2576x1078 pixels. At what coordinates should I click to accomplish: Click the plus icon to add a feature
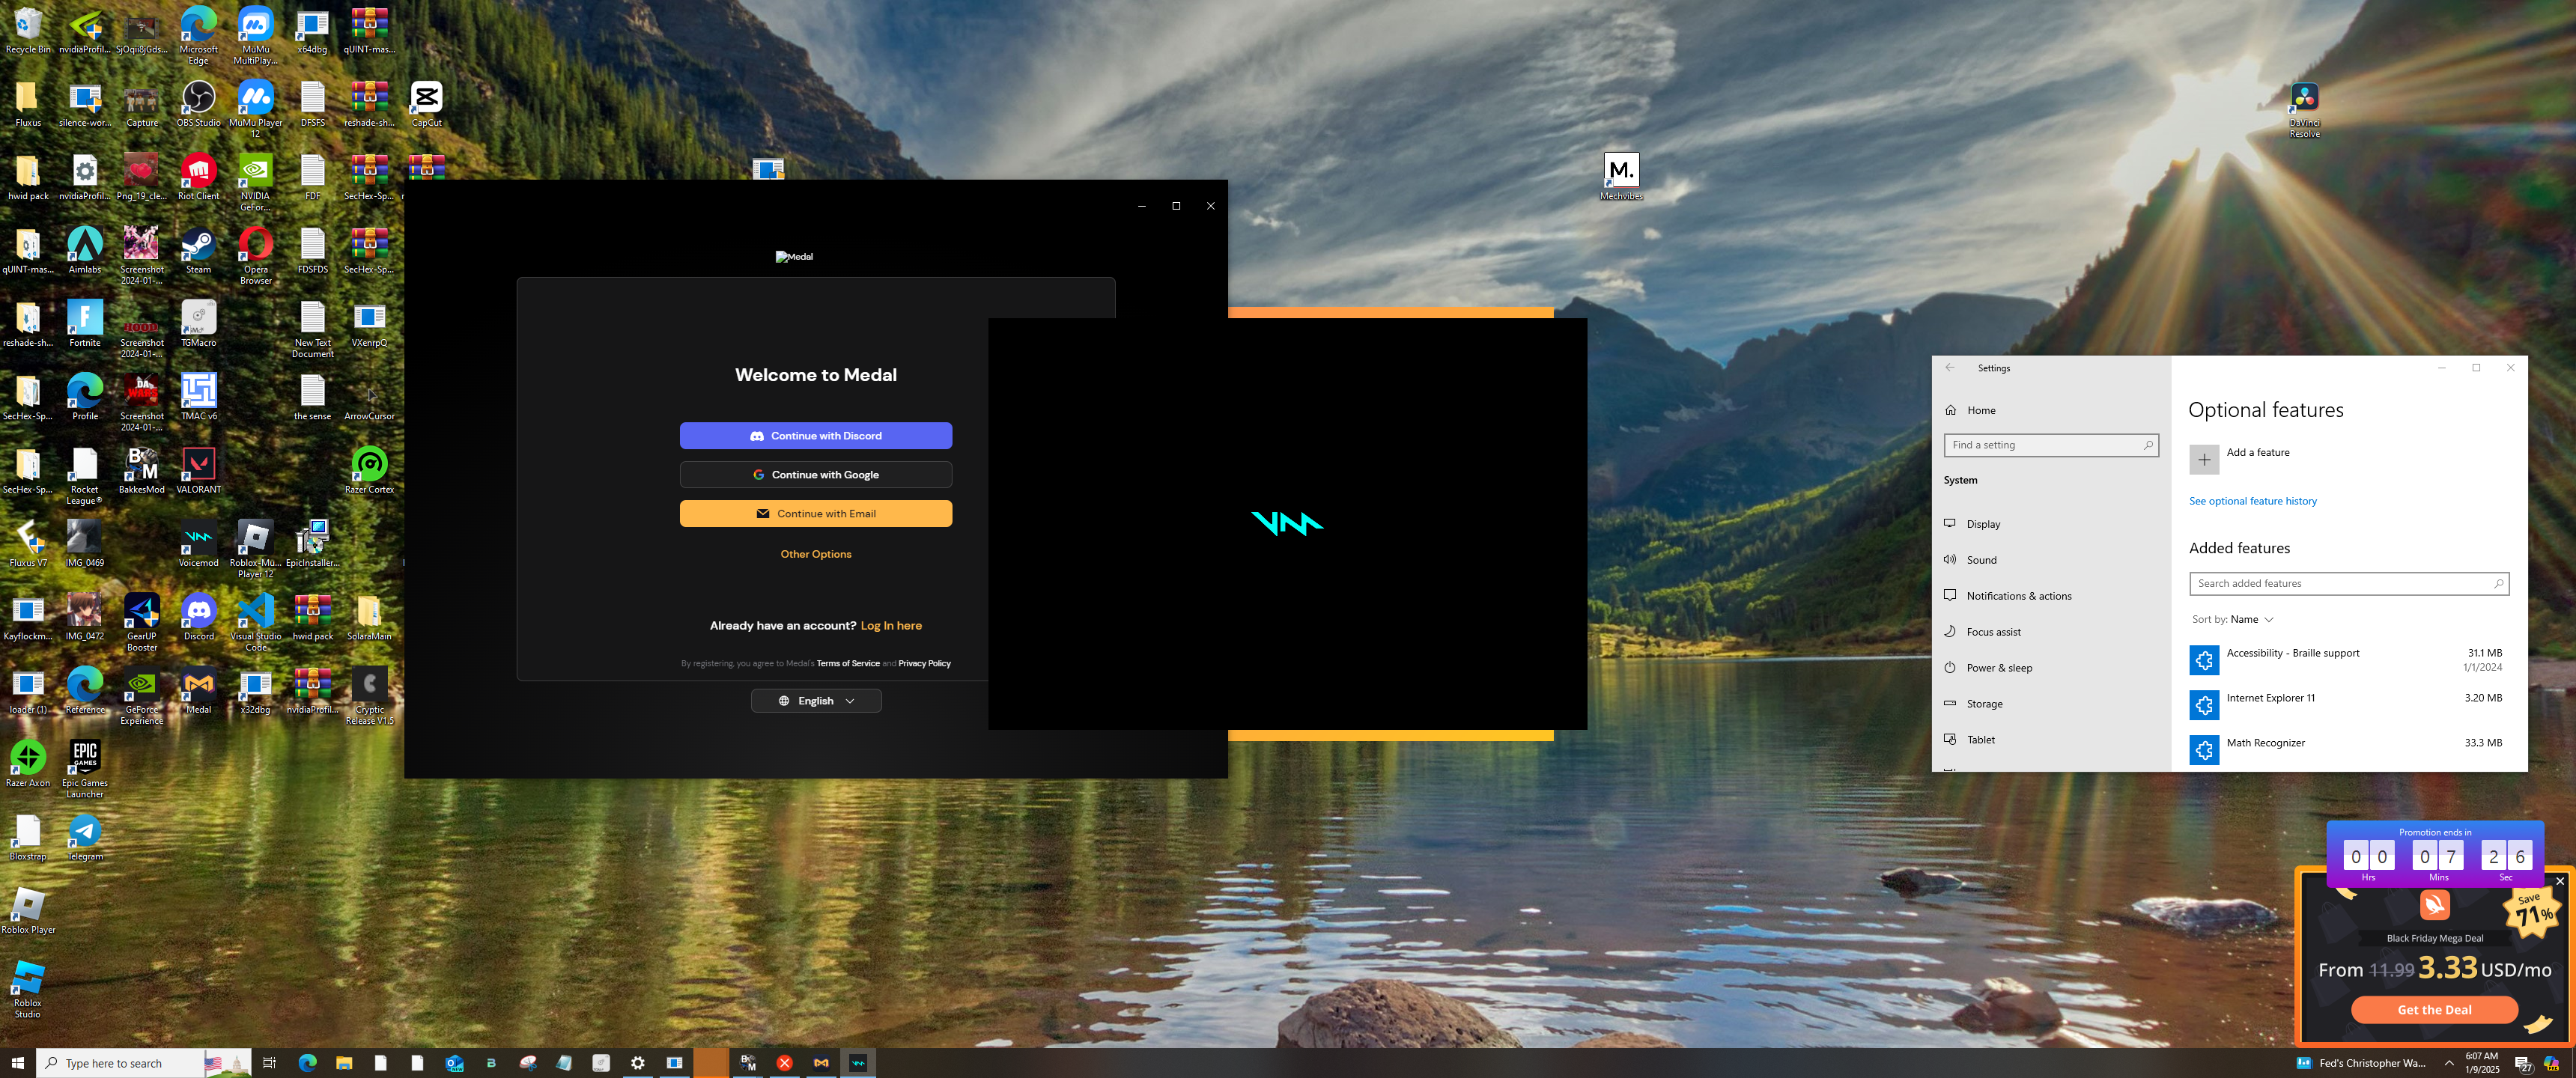pos(2203,459)
